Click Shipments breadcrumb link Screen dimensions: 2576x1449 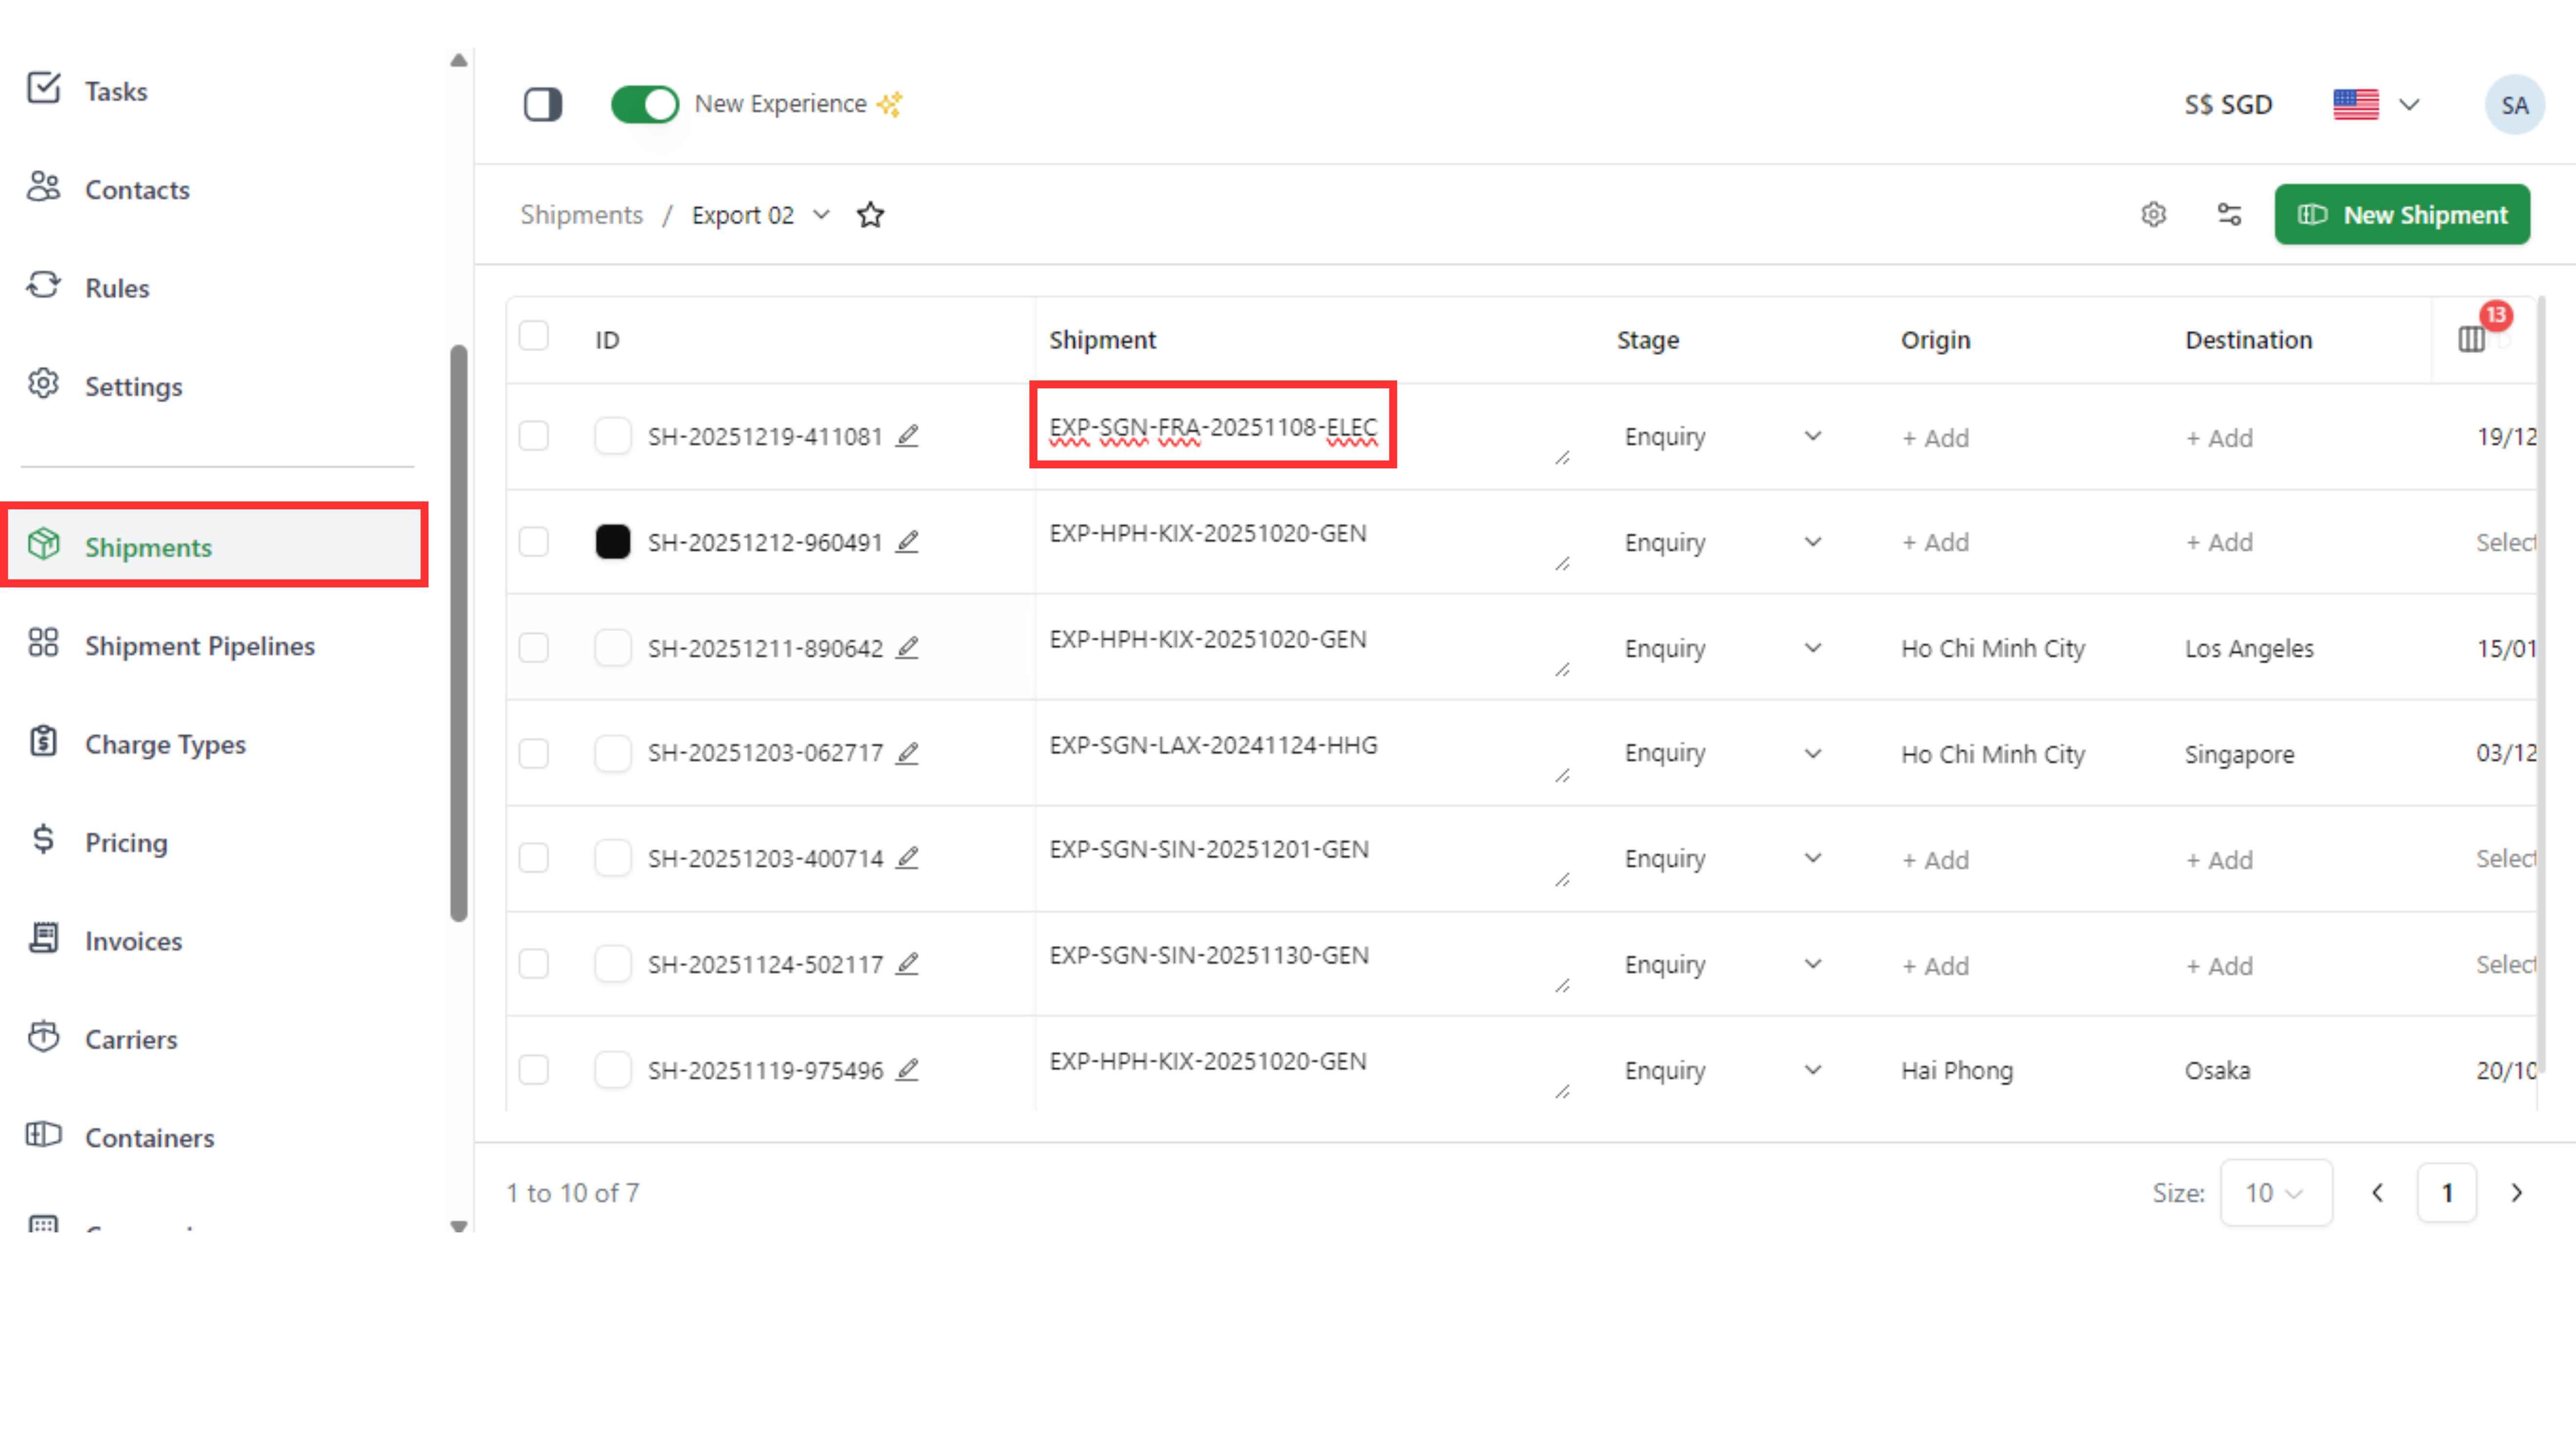[581, 215]
